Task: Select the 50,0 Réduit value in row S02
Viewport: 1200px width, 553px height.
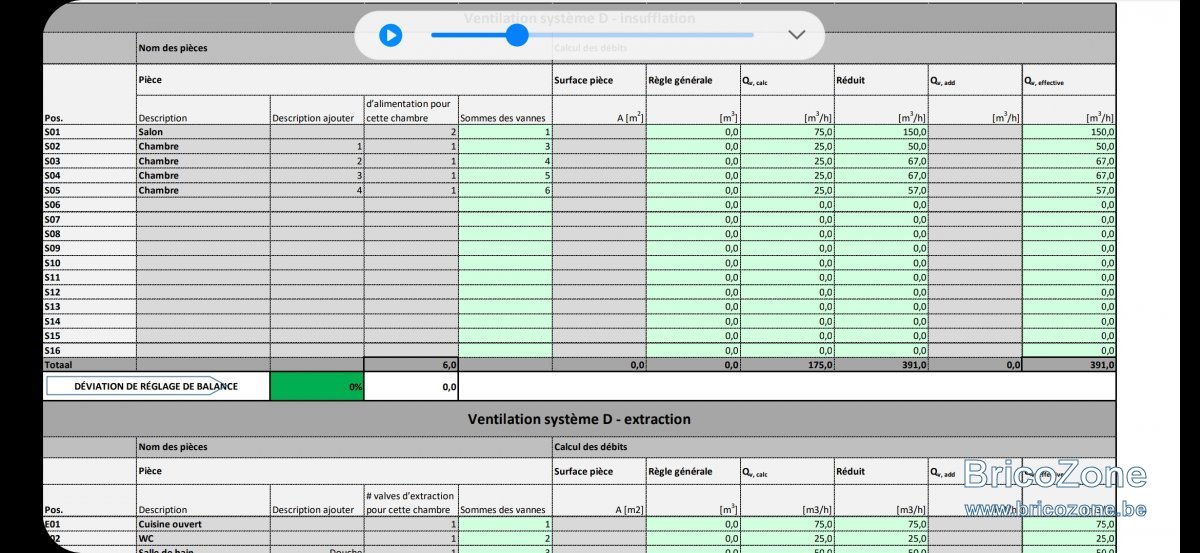Action: tap(881, 146)
